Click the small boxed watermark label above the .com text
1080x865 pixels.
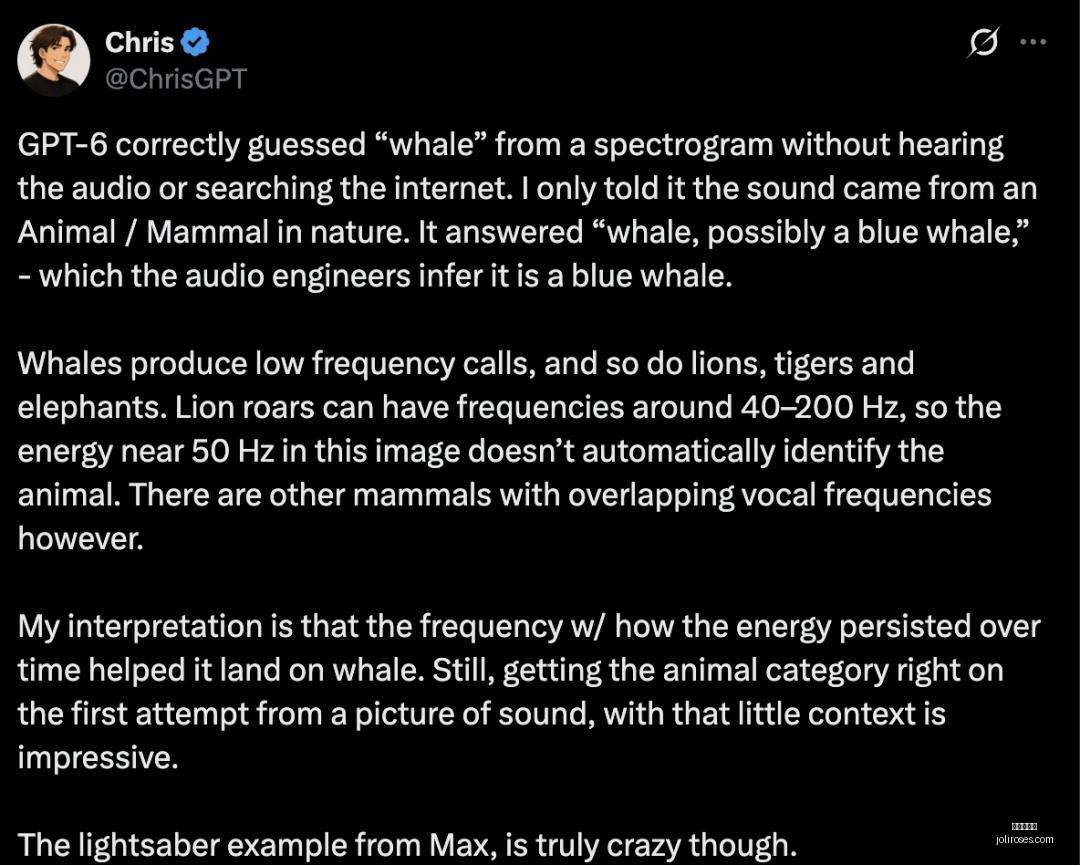(1024, 826)
